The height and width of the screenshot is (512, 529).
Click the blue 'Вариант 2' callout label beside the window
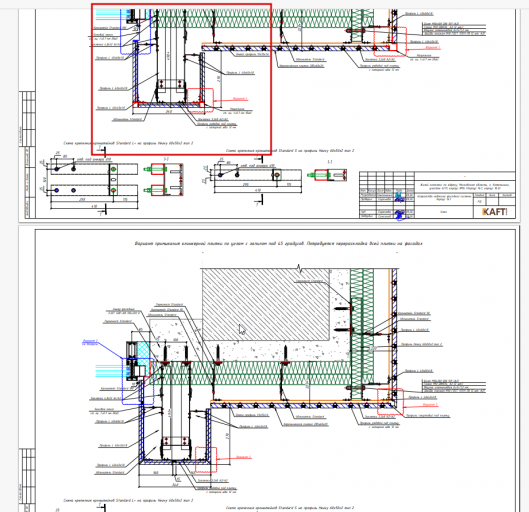point(90,342)
